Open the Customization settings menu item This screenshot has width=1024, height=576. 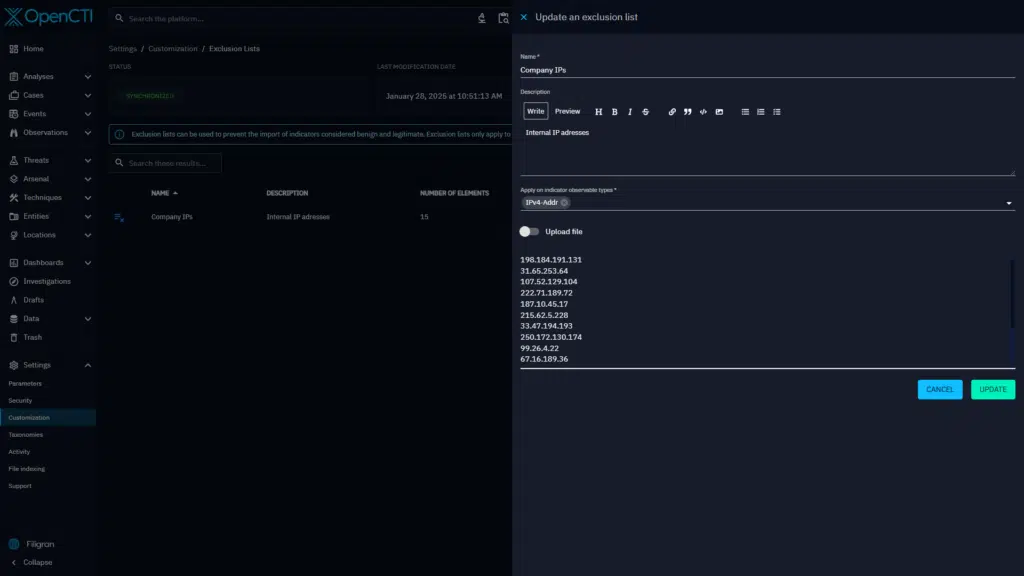point(29,418)
